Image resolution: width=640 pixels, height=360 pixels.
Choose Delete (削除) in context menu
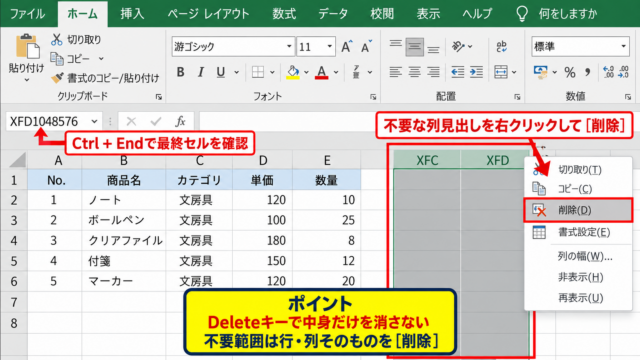pyautogui.click(x=578, y=210)
